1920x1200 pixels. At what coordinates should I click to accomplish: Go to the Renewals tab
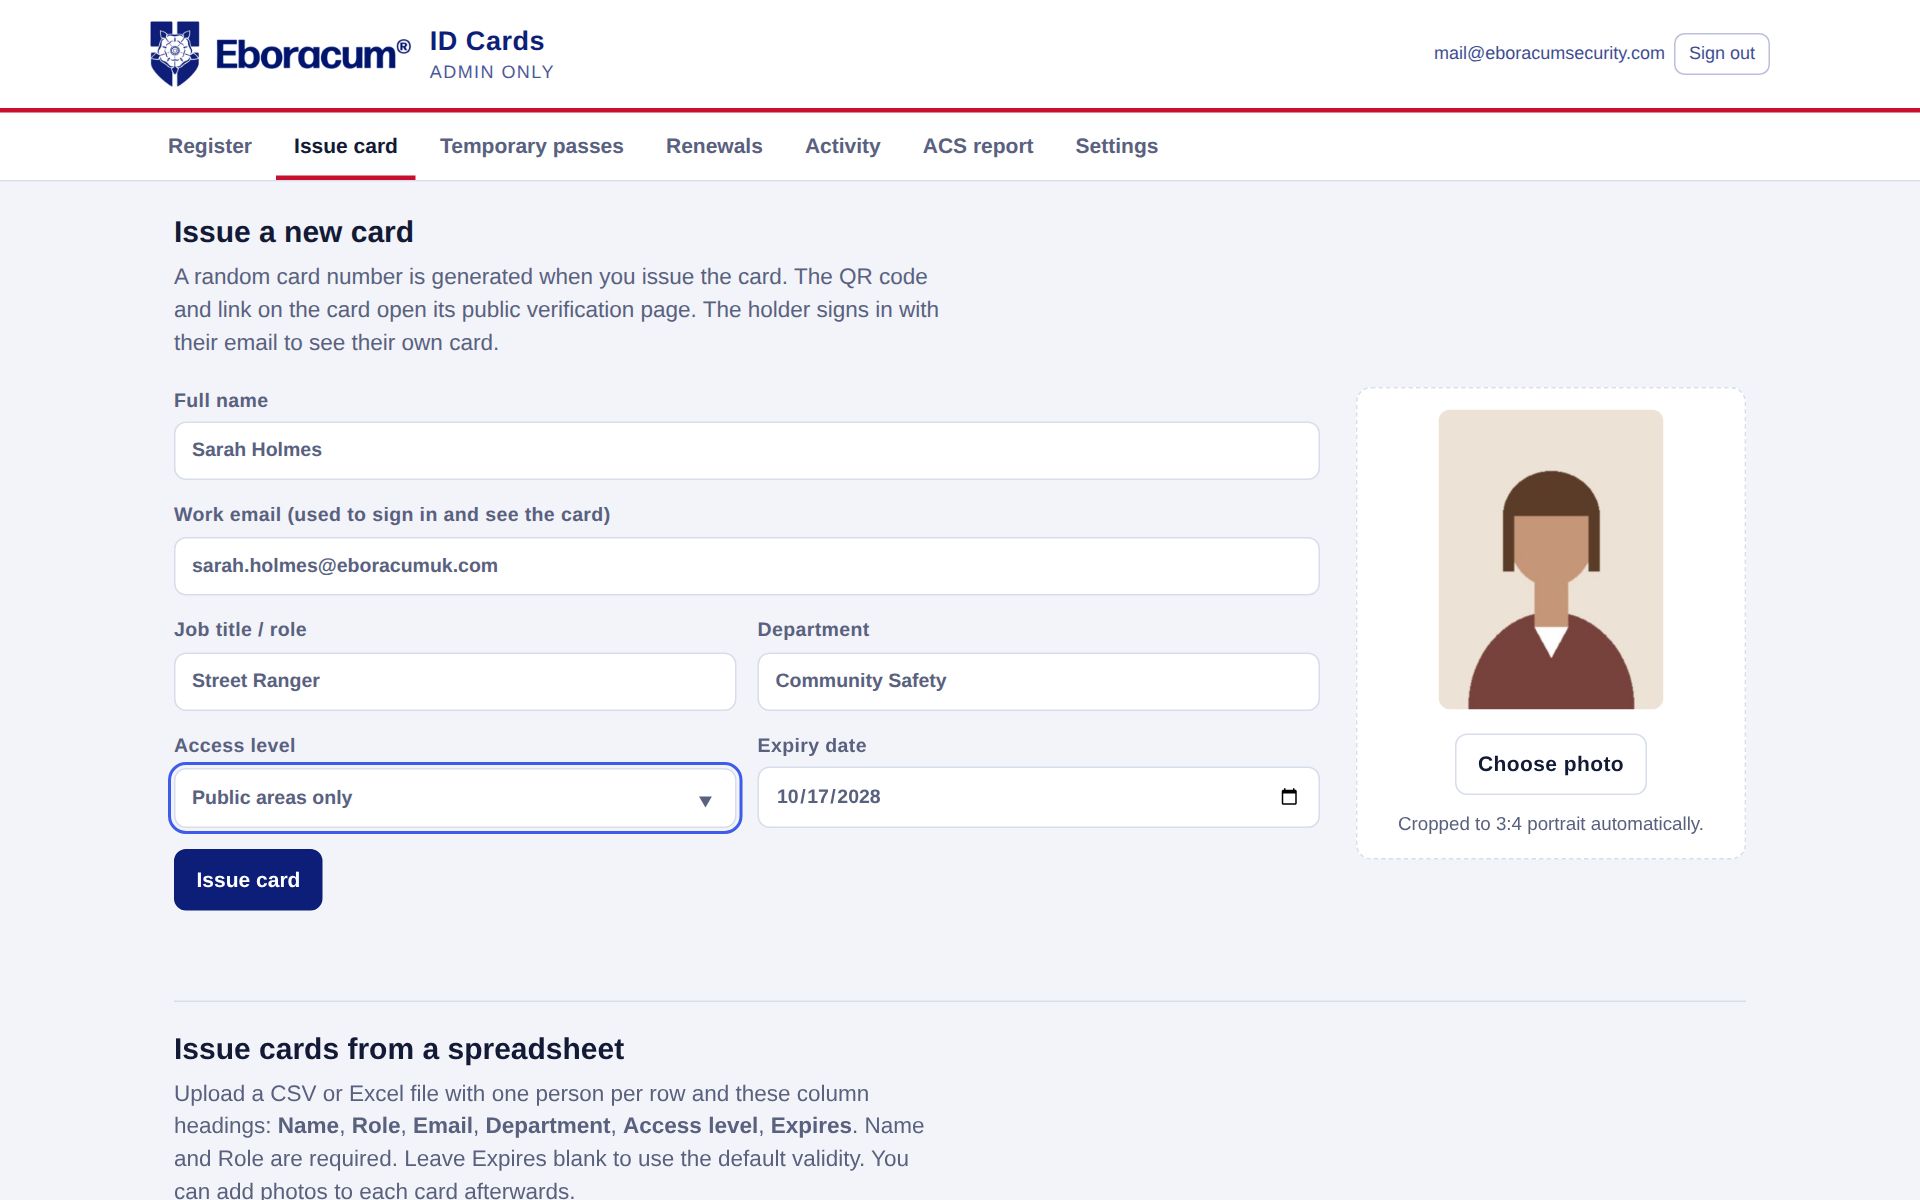coord(714,146)
